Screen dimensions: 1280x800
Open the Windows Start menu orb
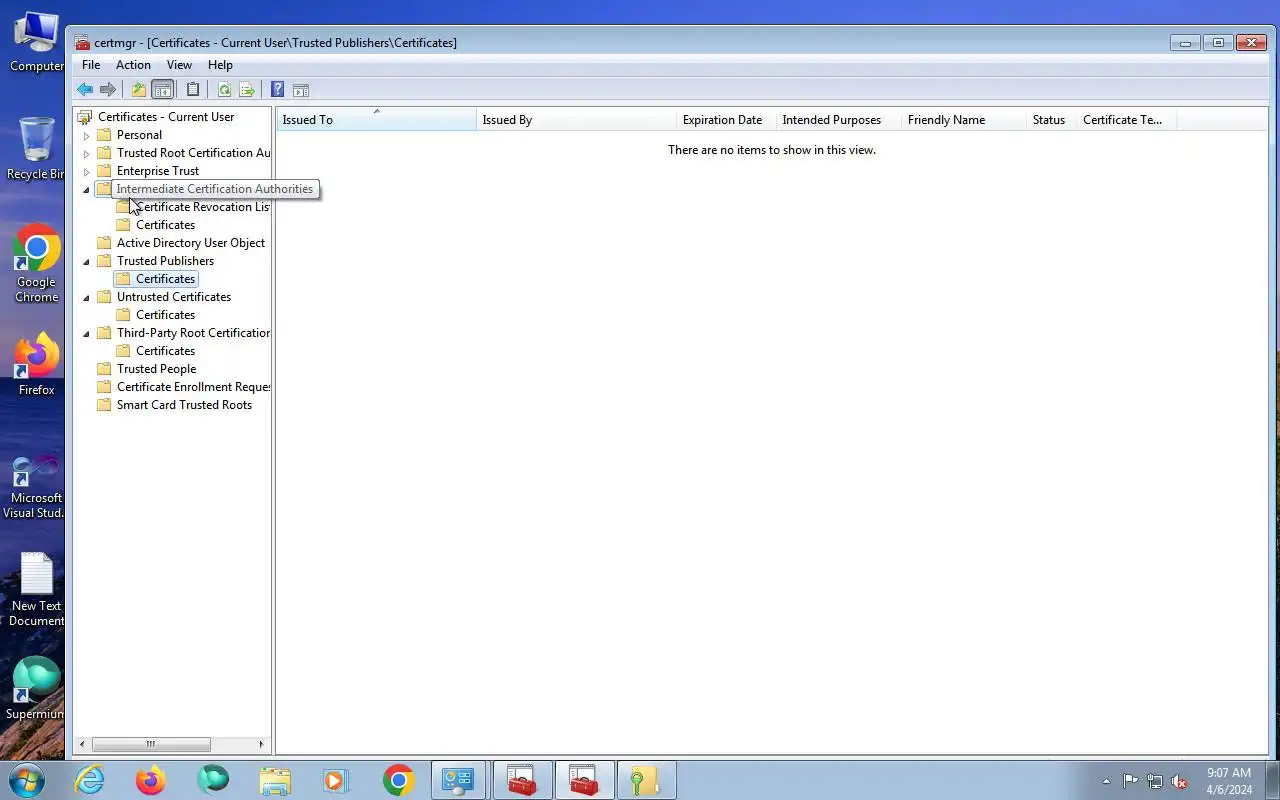pyautogui.click(x=26, y=779)
